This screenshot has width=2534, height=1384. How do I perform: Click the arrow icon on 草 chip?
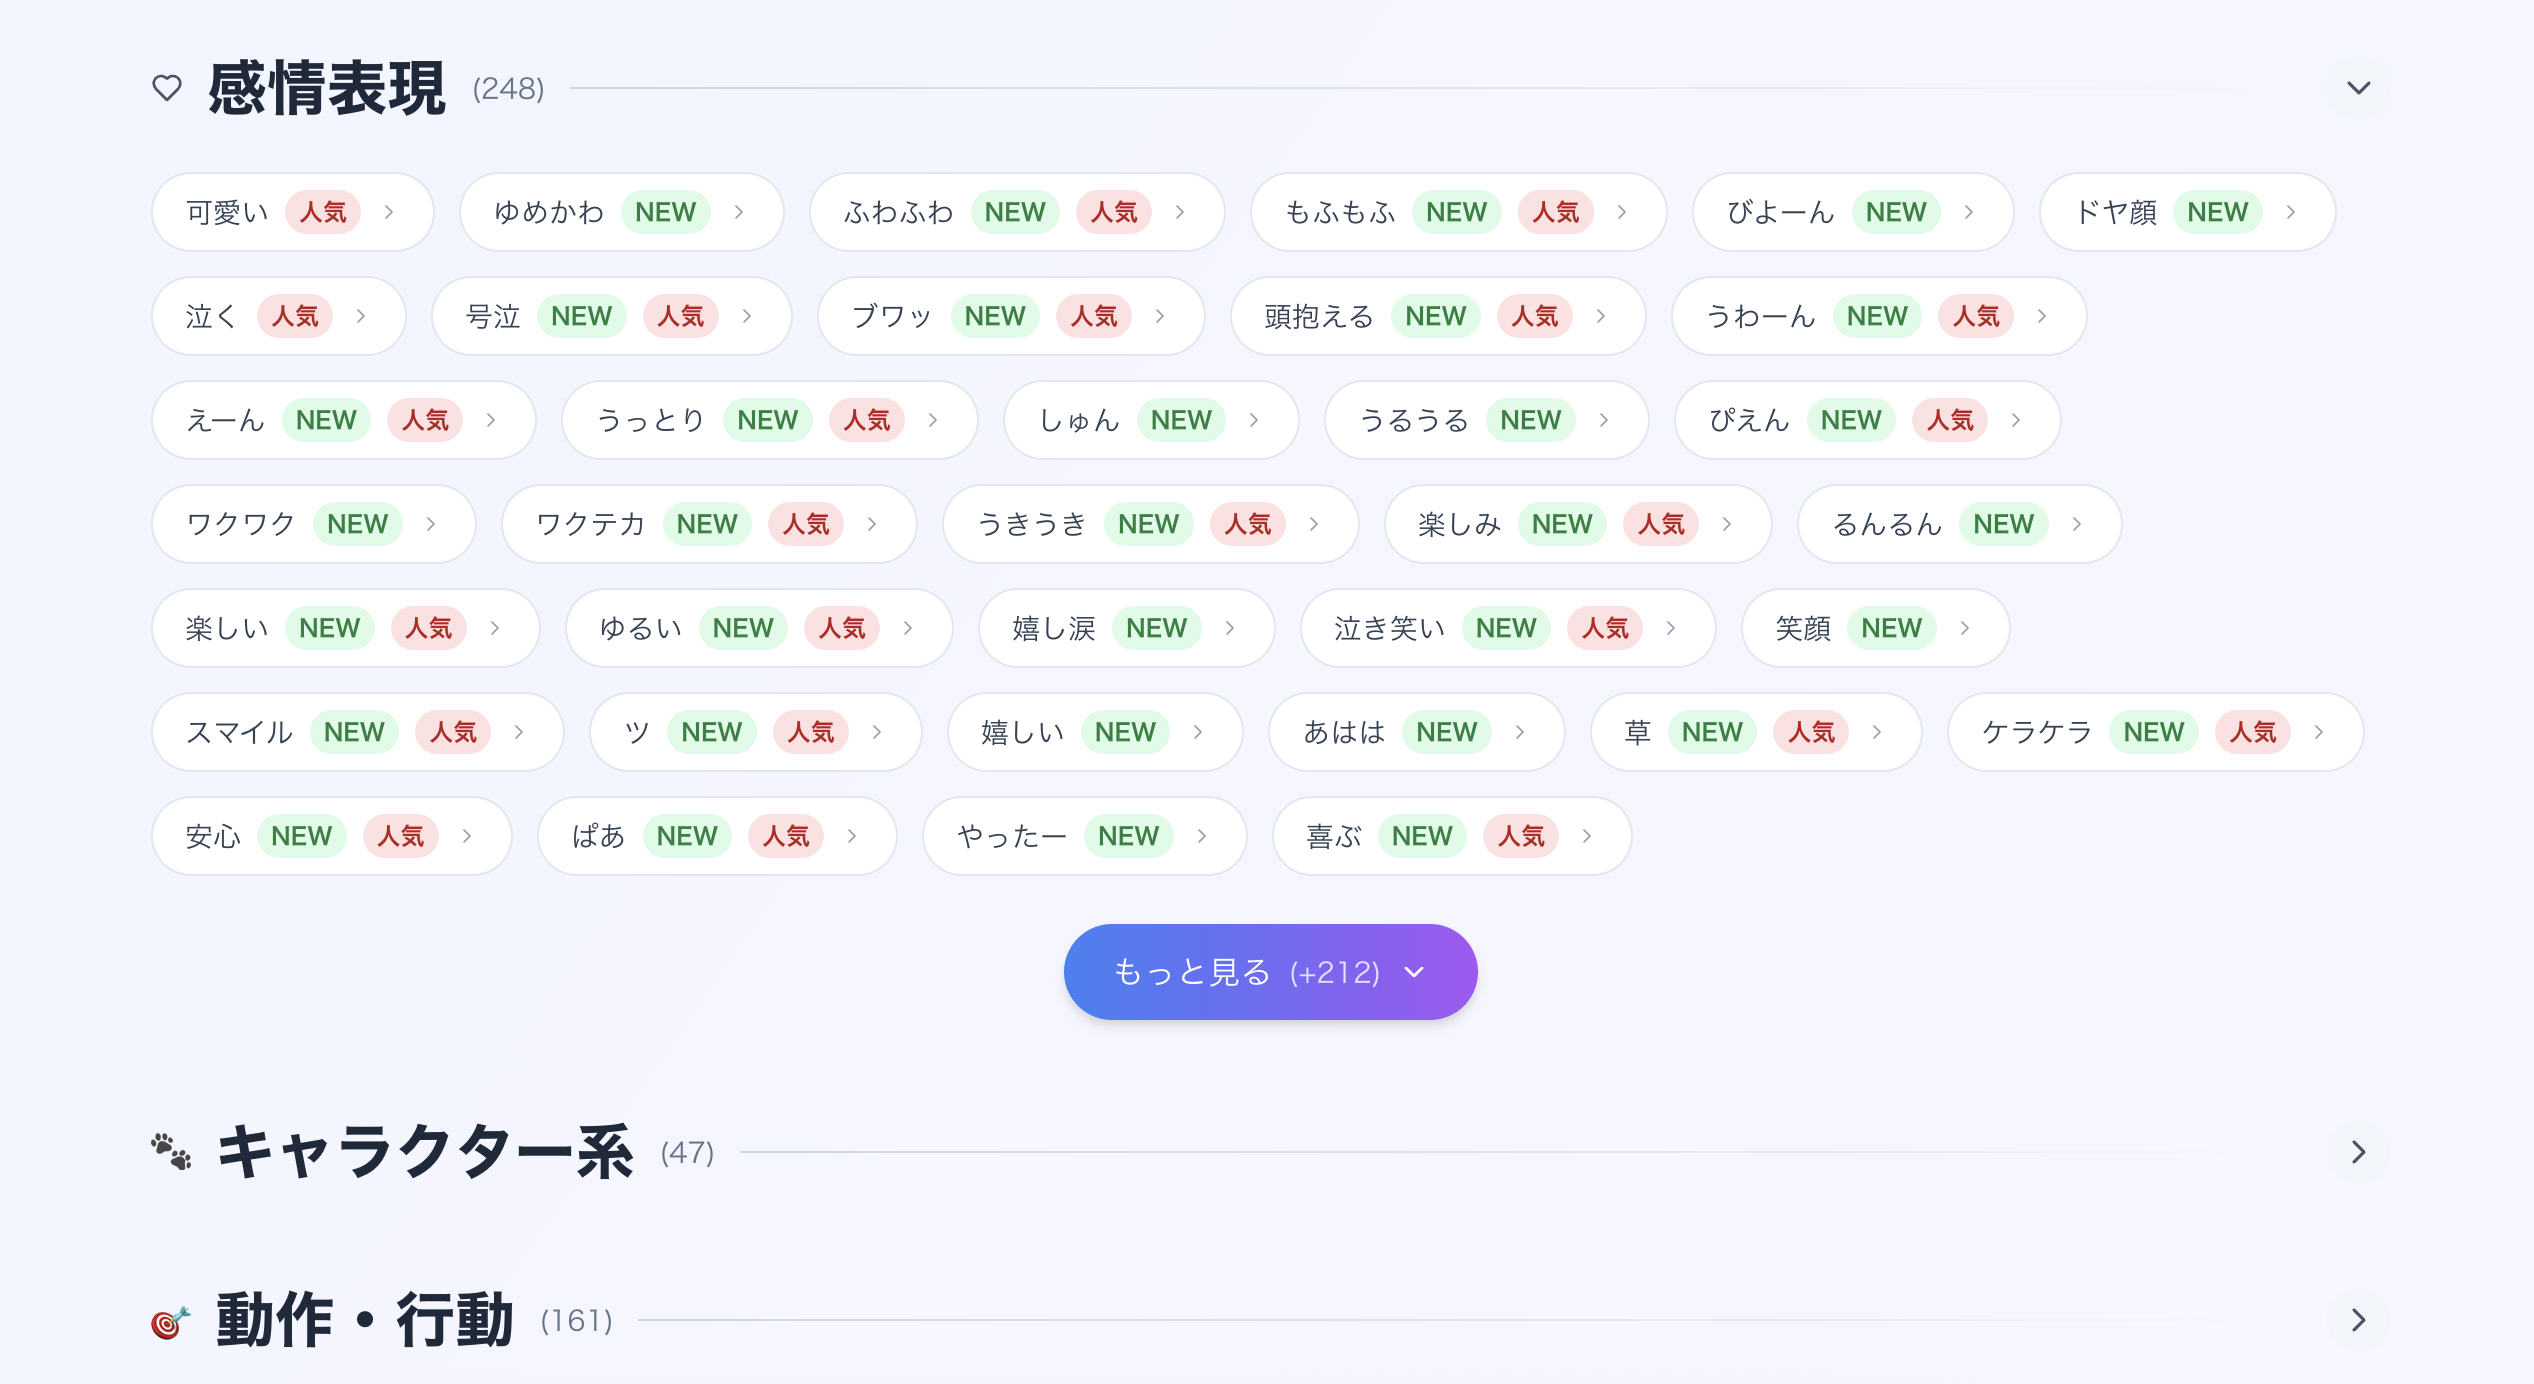click(1877, 732)
